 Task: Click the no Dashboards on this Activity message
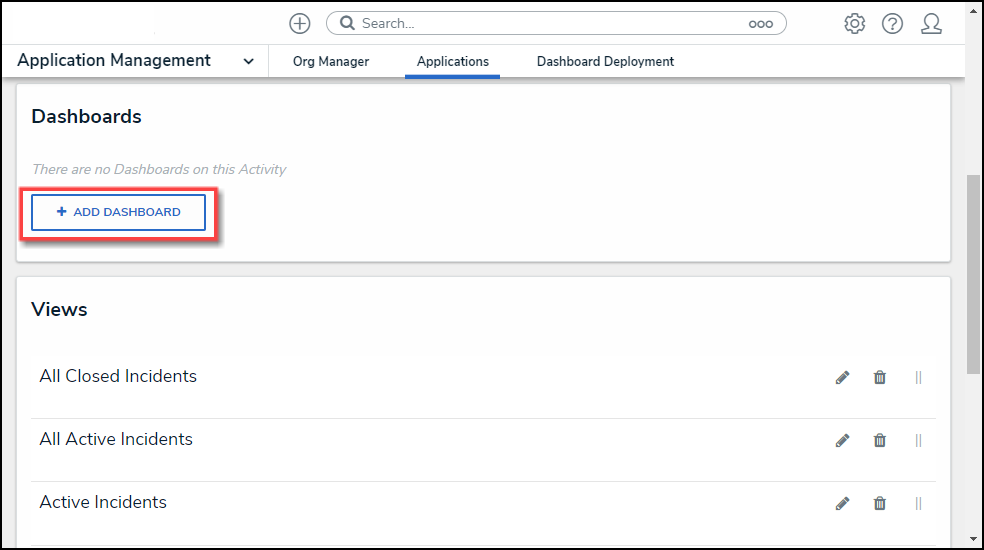tap(159, 170)
